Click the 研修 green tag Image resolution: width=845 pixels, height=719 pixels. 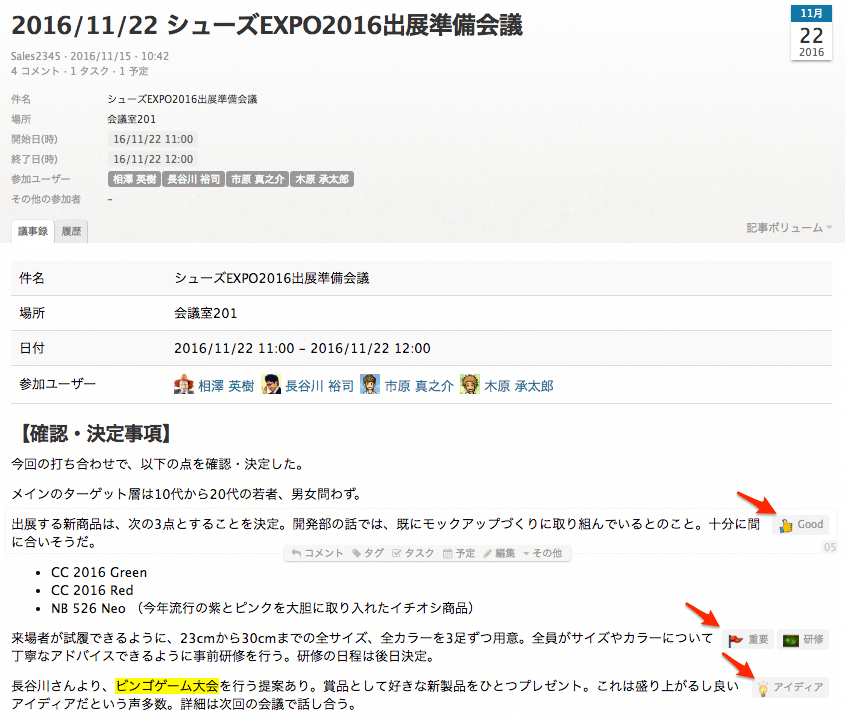coord(802,640)
